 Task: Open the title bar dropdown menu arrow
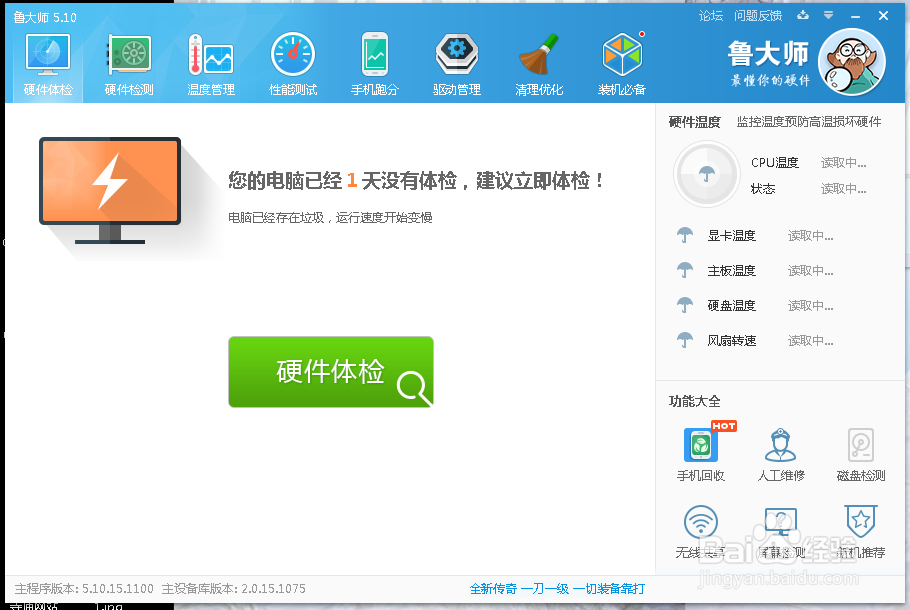tap(829, 16)
